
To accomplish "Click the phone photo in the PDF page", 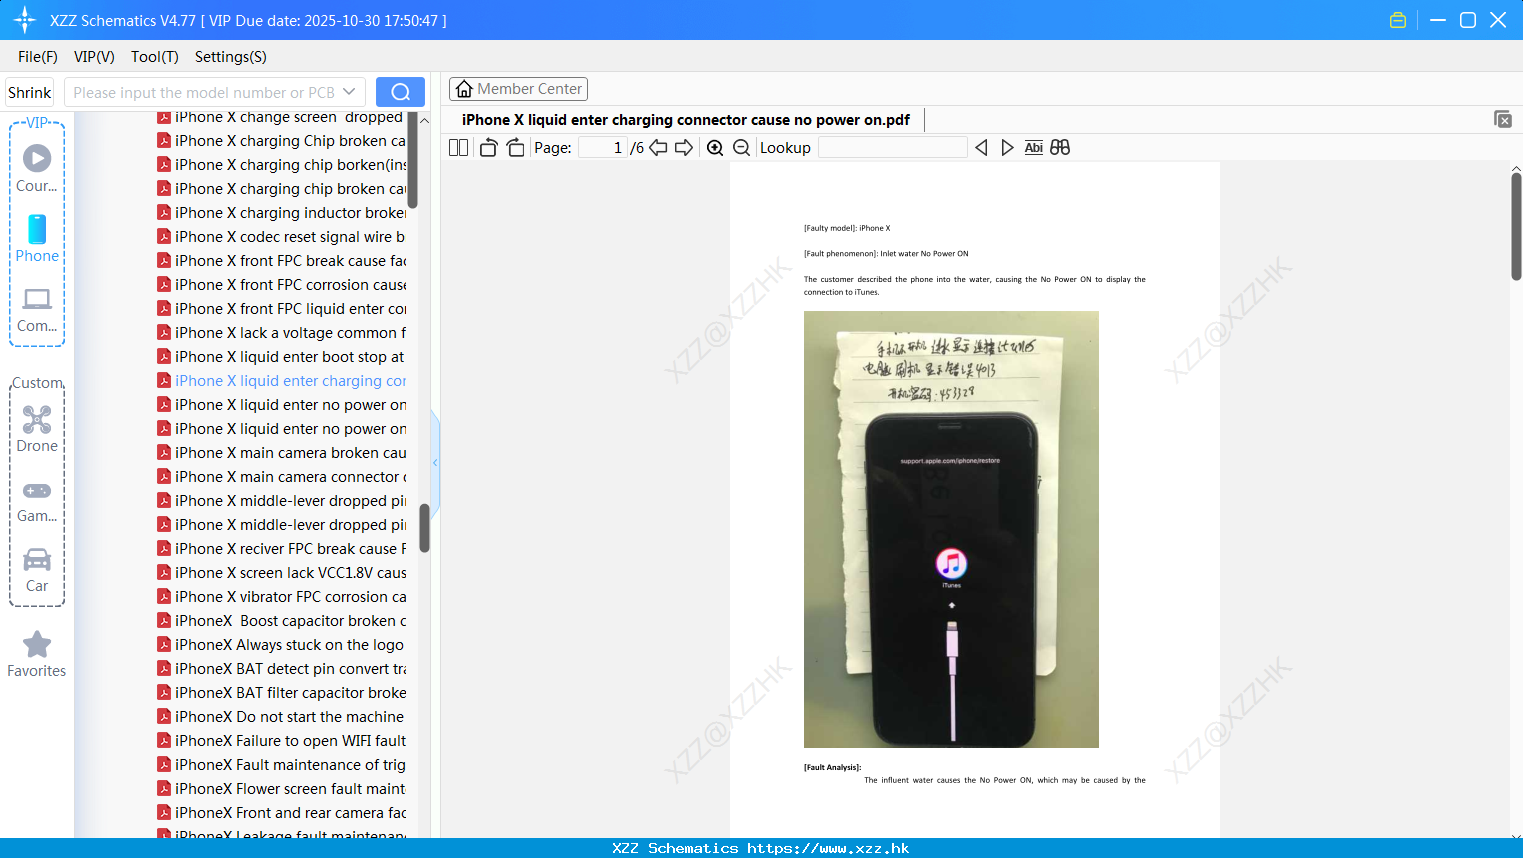I will point(951,529).
